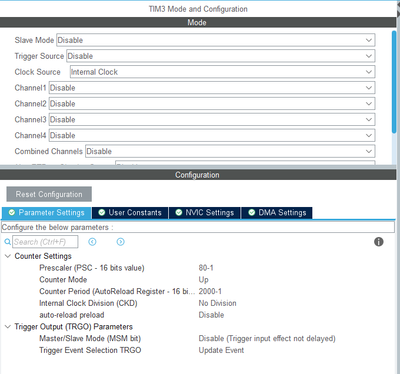Click the auto-reload preload label
Viewport: 400px width, 374px height.
point(72,315)
